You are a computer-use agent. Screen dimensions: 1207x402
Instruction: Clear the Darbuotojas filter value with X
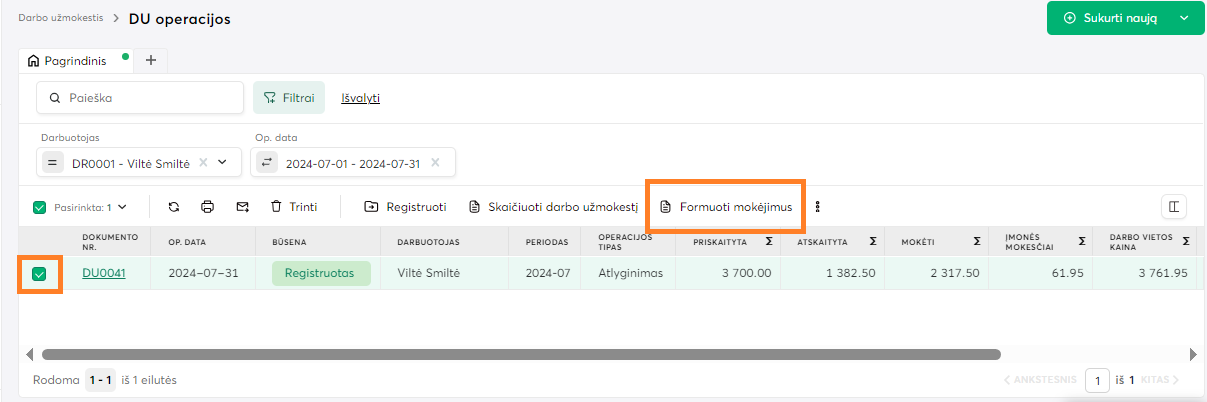click(203, 162)
